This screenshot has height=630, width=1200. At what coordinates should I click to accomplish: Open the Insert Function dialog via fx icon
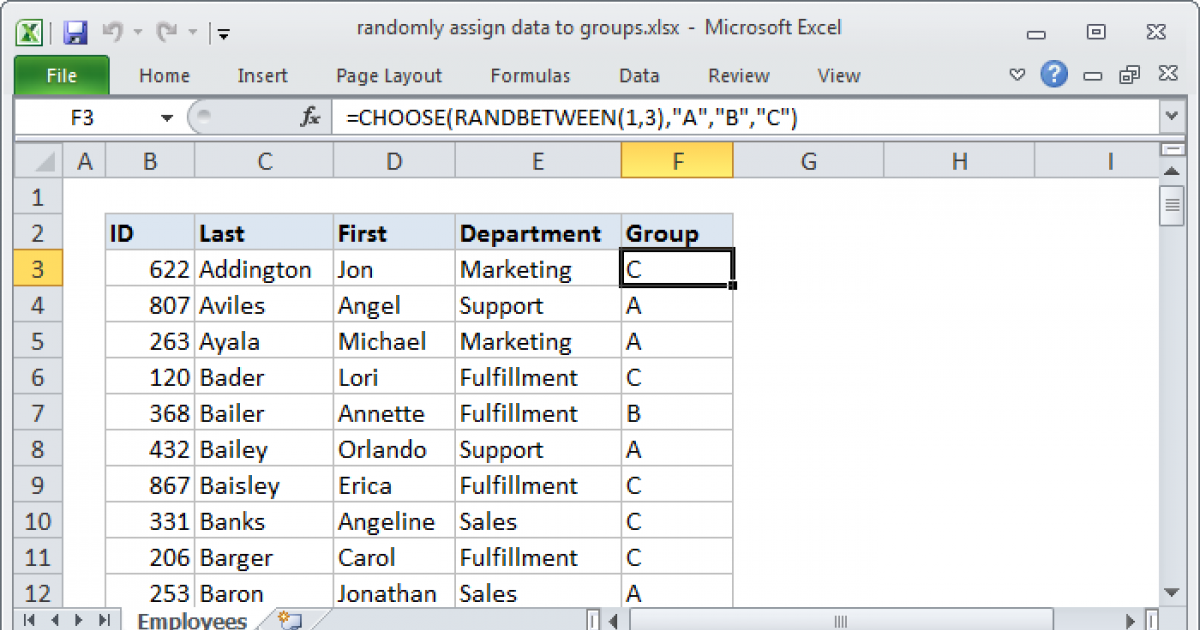point(310,116)
